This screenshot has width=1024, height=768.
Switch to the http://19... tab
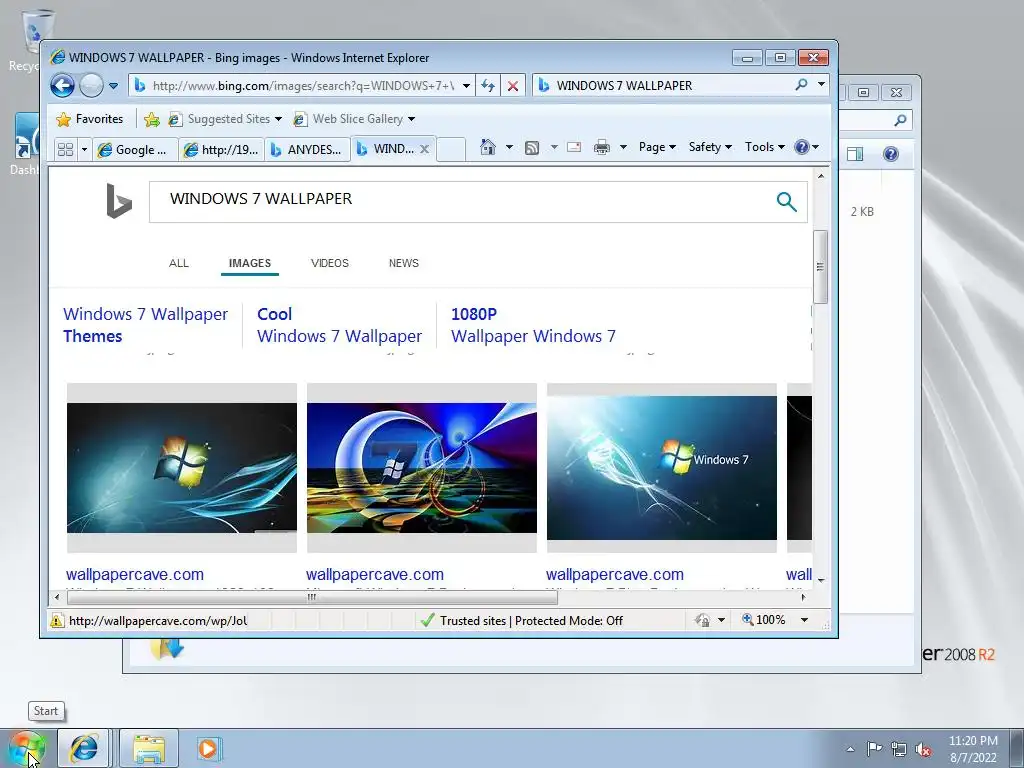tap(222, 150)
